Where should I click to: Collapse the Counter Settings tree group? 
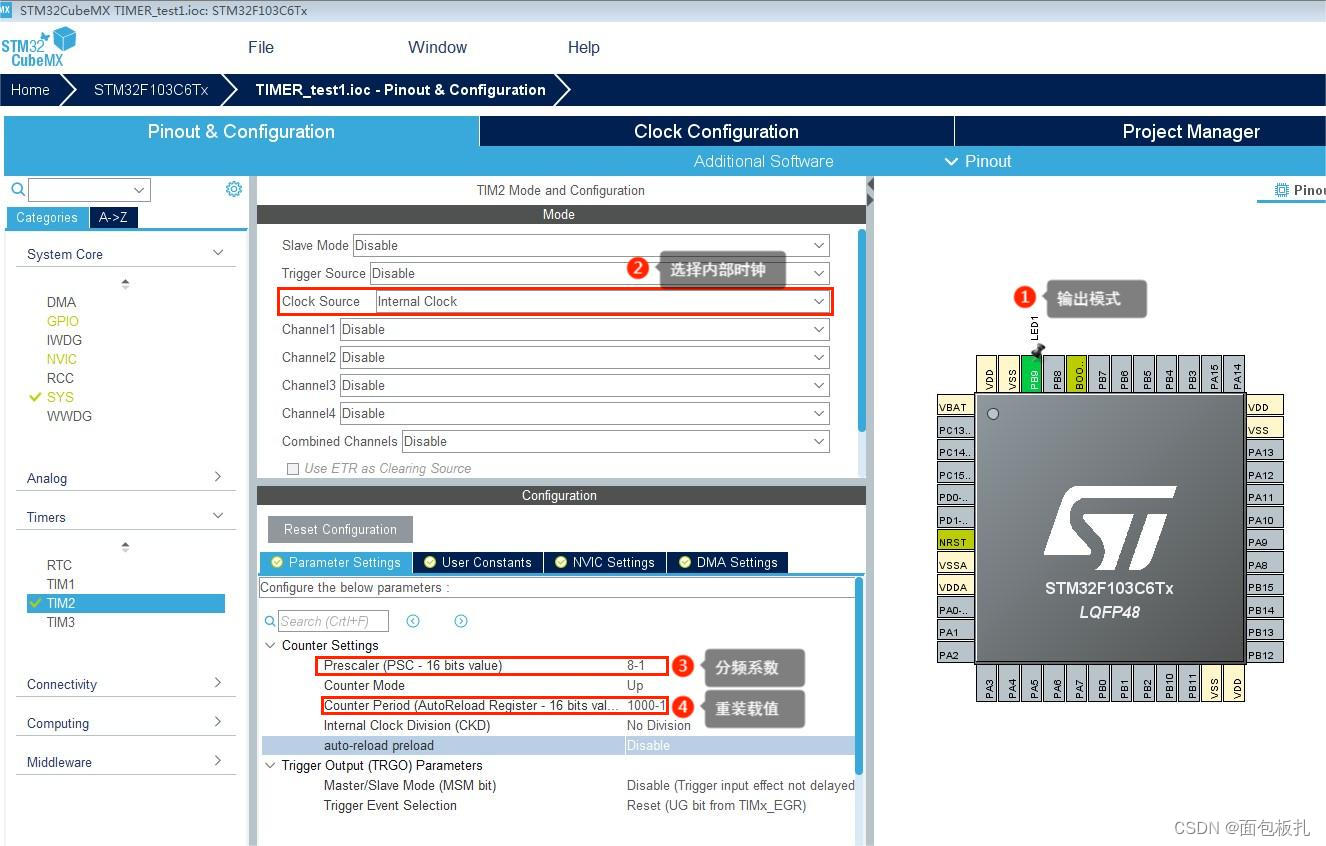coord(270,645)
